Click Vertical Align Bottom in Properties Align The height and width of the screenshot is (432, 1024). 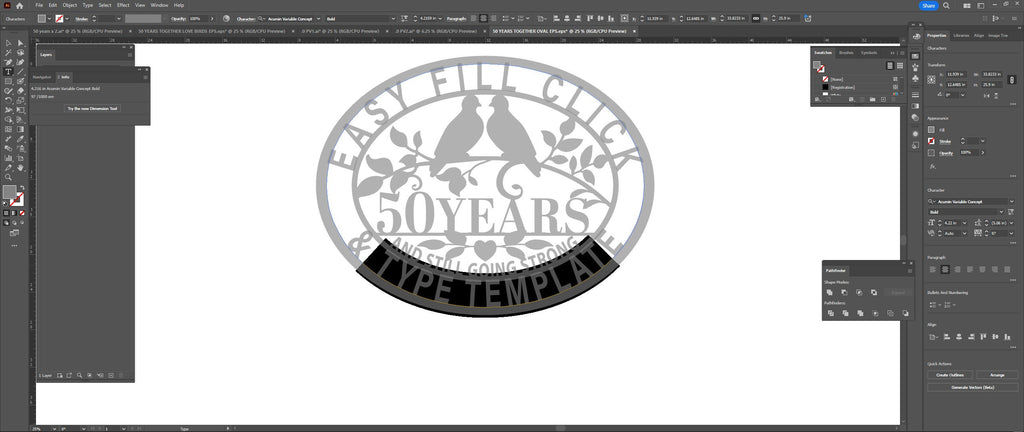pos(1007,337)
